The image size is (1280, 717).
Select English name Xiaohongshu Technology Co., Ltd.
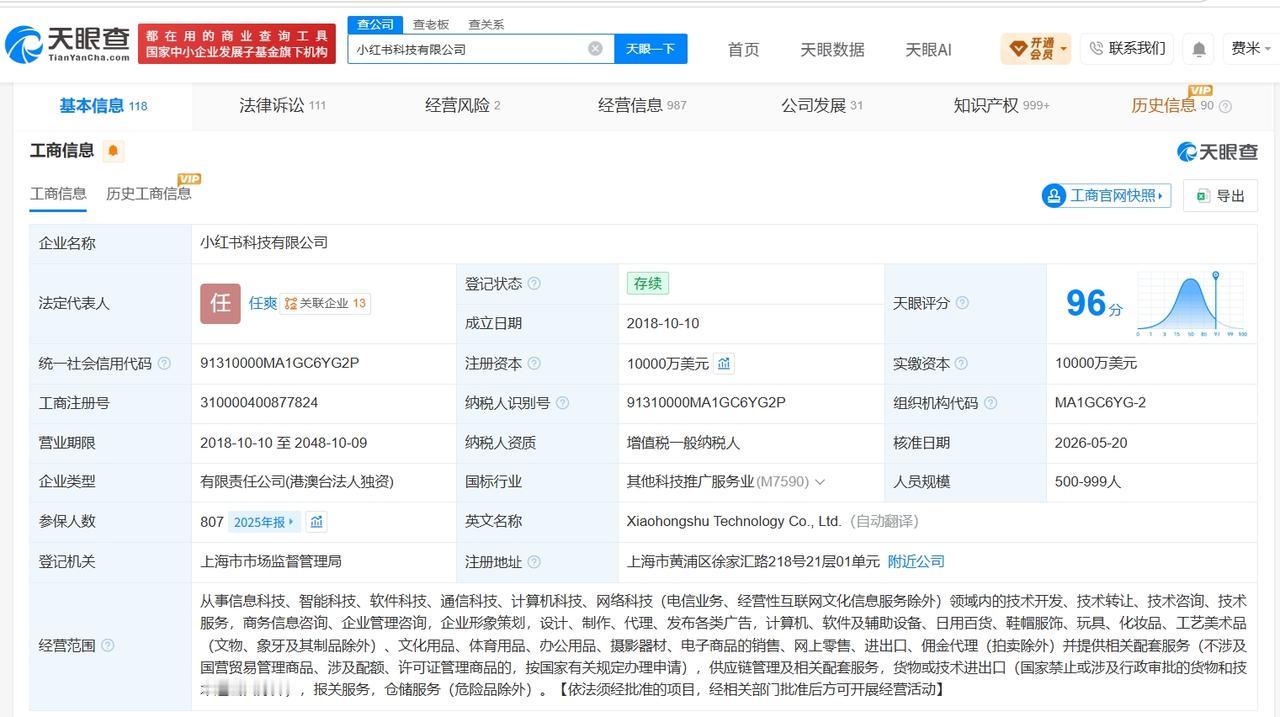click(x=734, y=522)
